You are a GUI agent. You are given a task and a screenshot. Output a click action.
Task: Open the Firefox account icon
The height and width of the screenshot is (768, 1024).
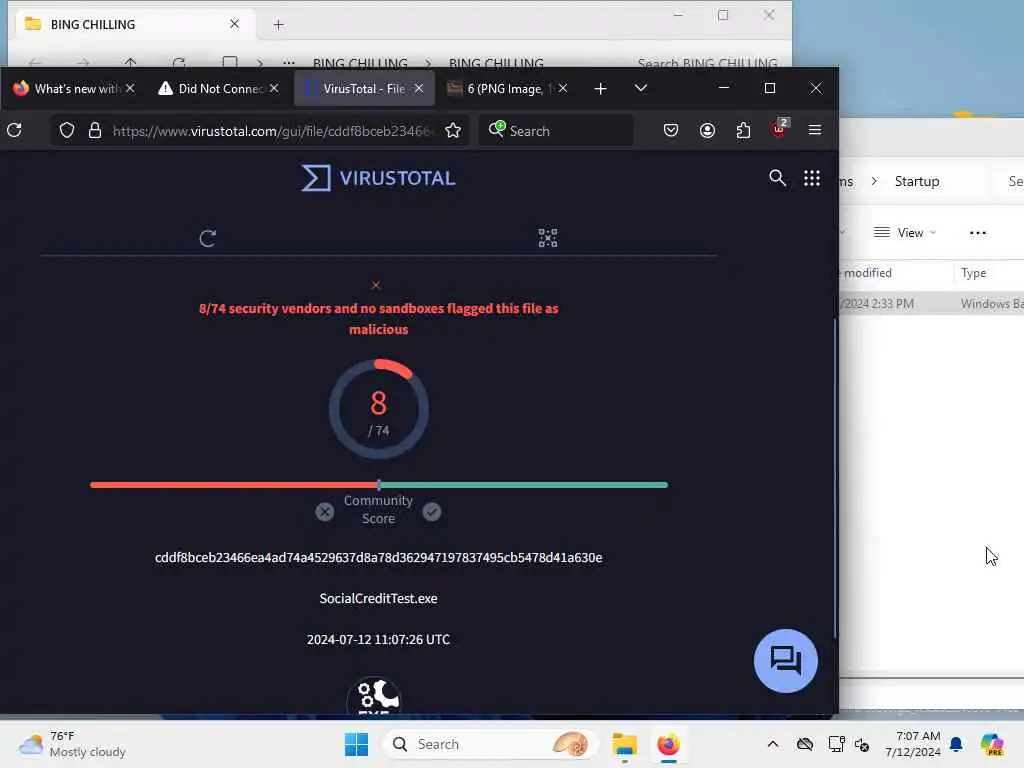(x=707, y=130)
